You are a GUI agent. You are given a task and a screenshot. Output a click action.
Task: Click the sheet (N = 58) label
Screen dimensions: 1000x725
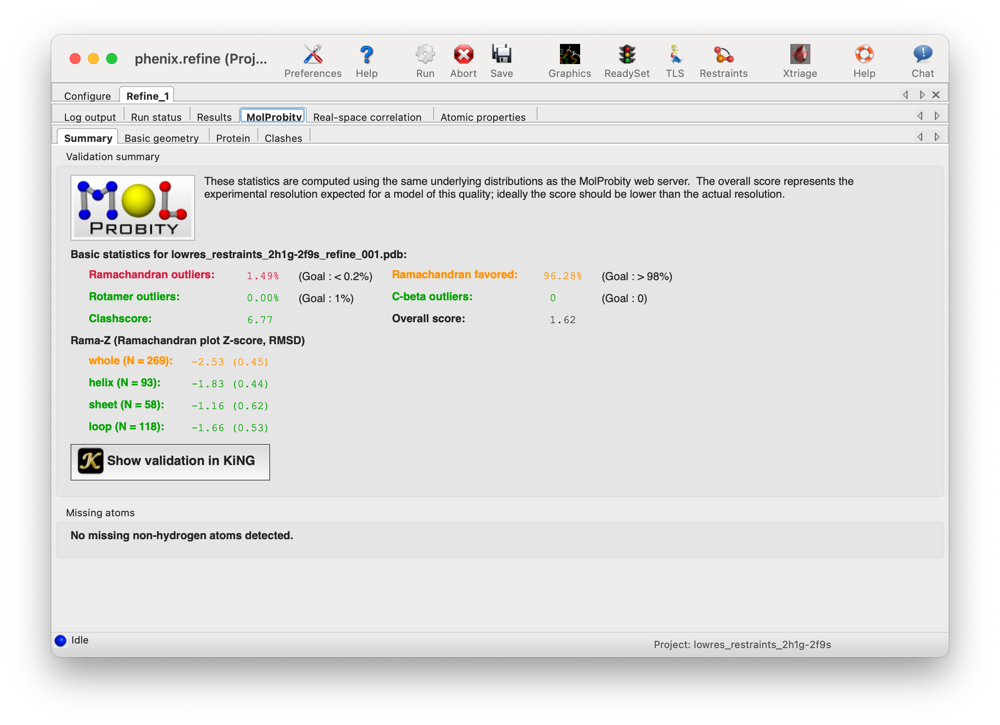click(x=126, y=405)
